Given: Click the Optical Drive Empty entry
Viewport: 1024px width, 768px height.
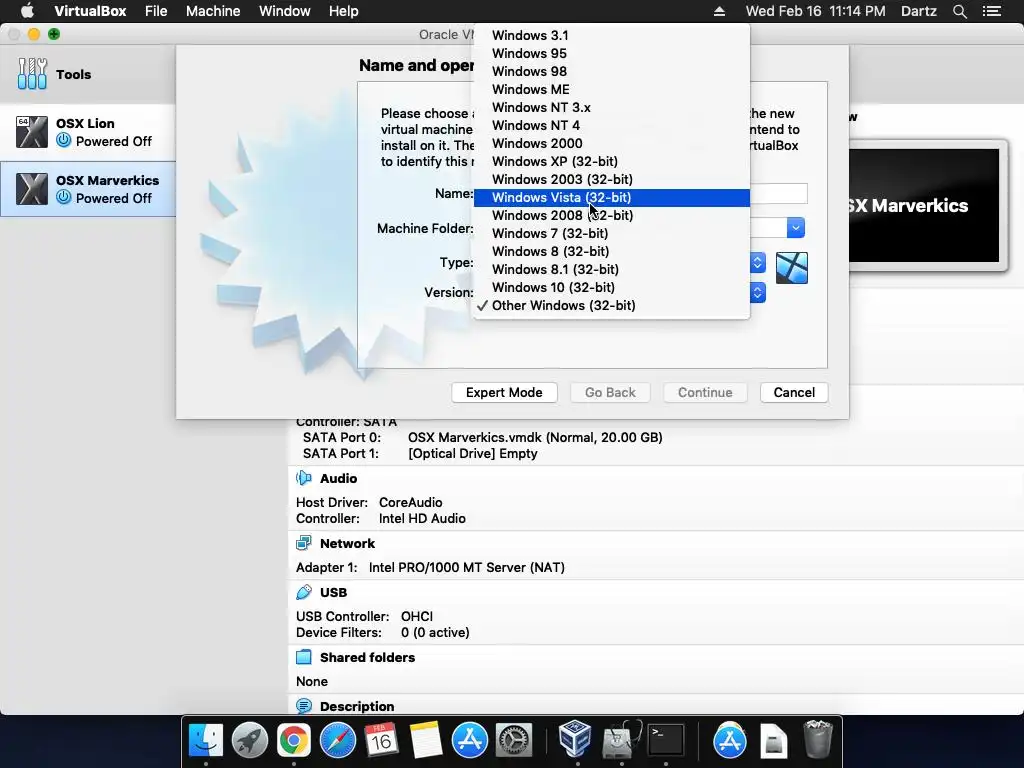Looking at the screenshot, I should click(473, 454).
